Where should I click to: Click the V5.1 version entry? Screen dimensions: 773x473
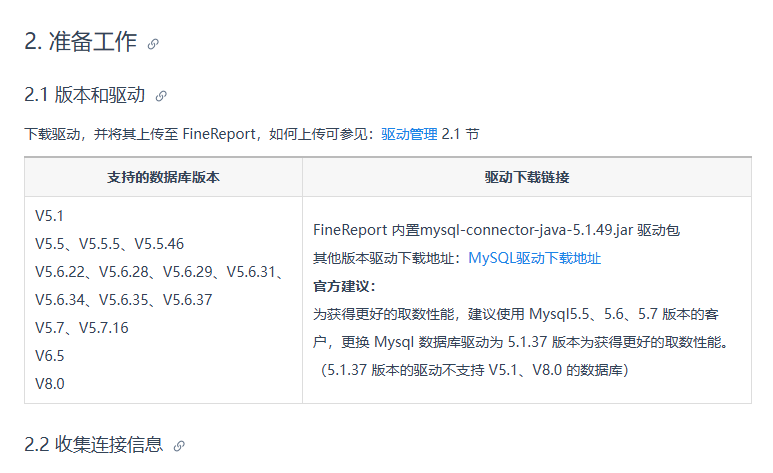point(49,216)
